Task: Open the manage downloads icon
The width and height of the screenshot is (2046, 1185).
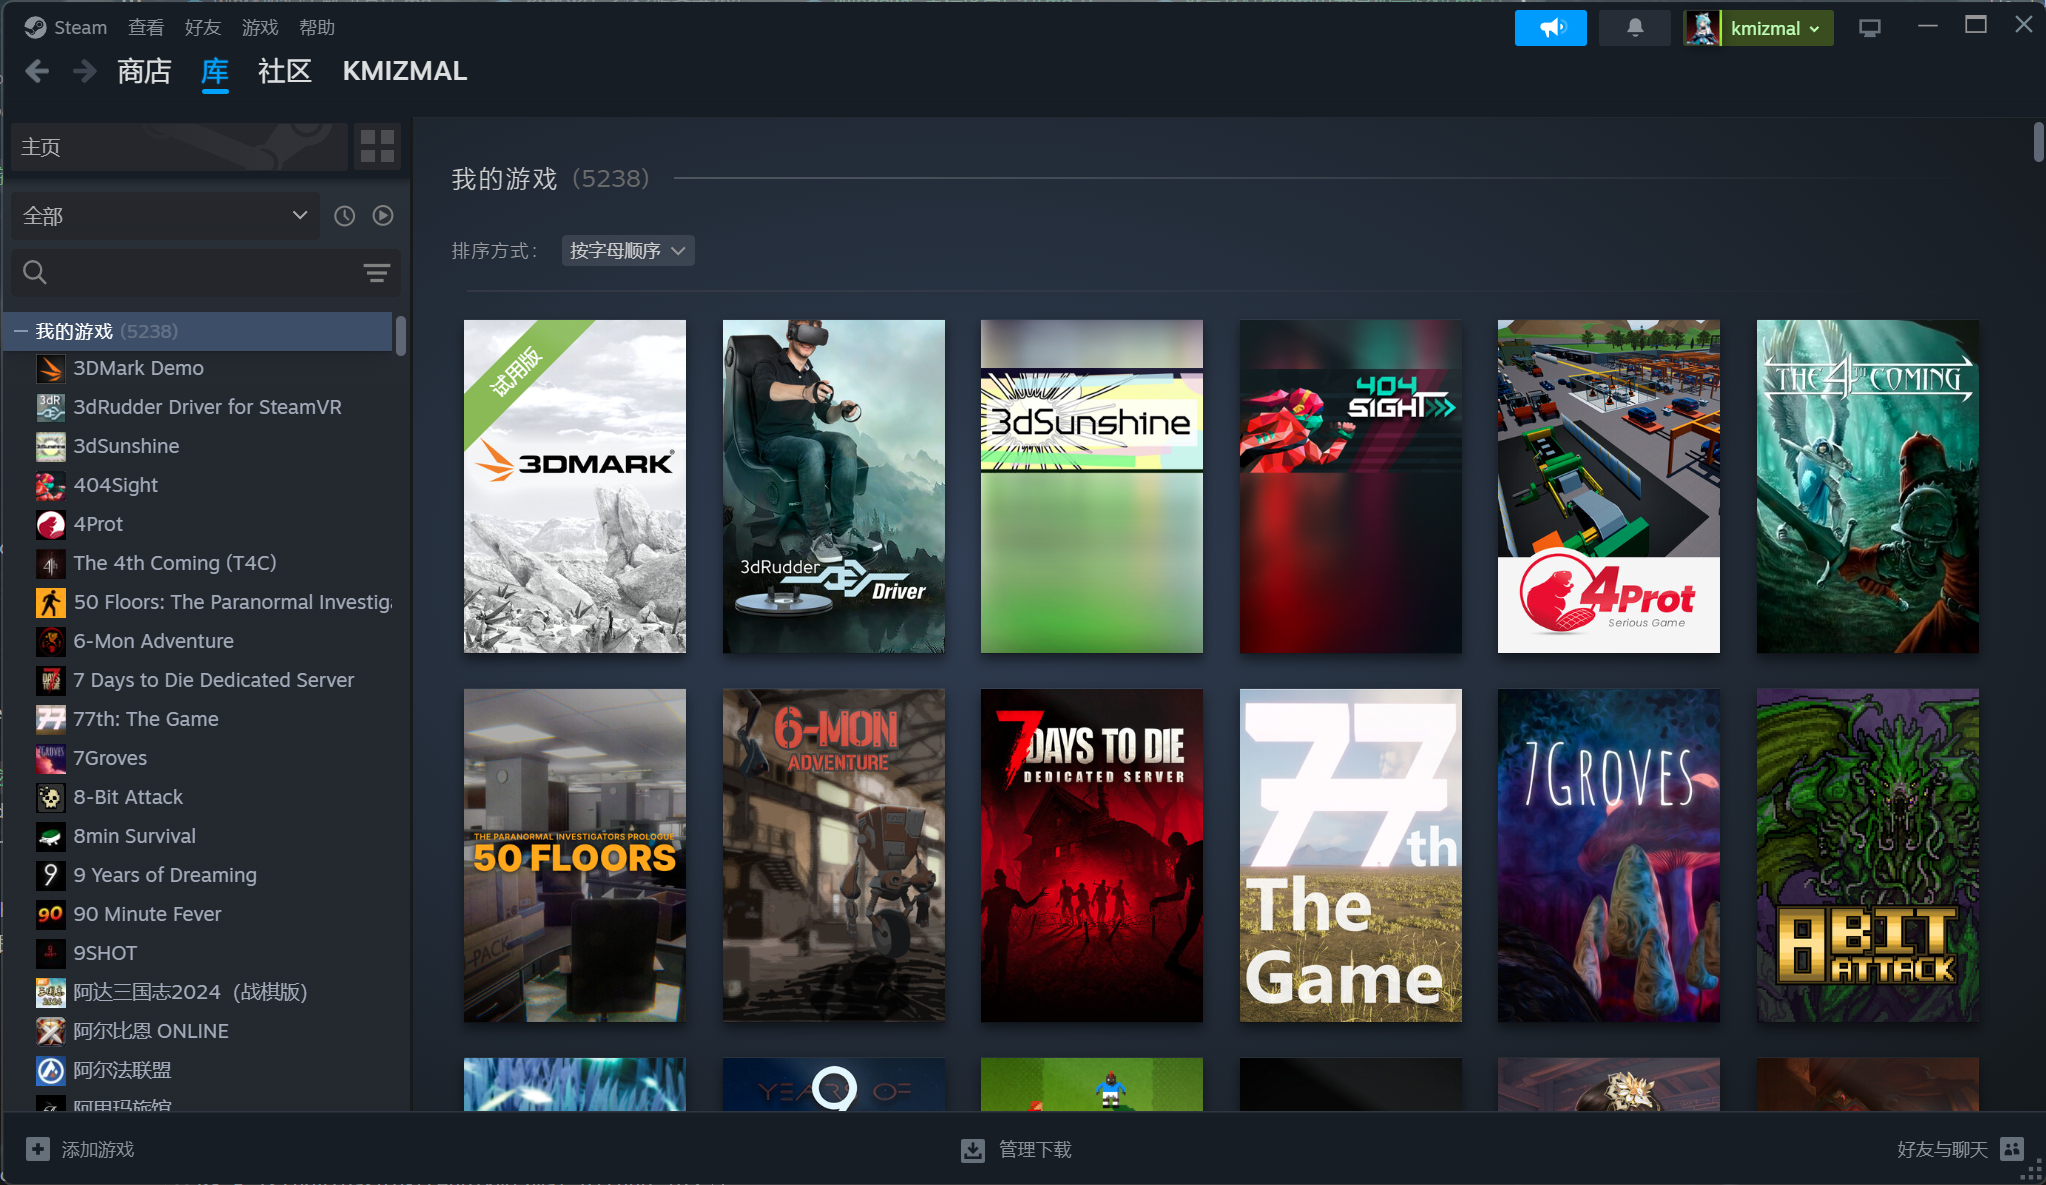Action: point(972,1150)
